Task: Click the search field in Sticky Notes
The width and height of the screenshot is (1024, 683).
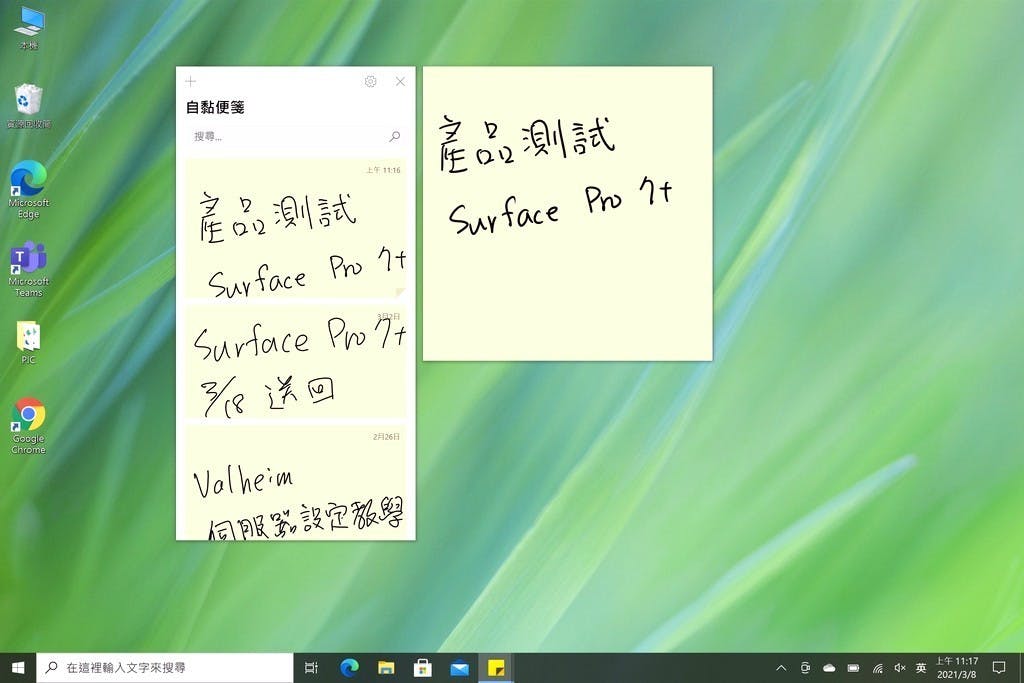Action: (295, 136)
